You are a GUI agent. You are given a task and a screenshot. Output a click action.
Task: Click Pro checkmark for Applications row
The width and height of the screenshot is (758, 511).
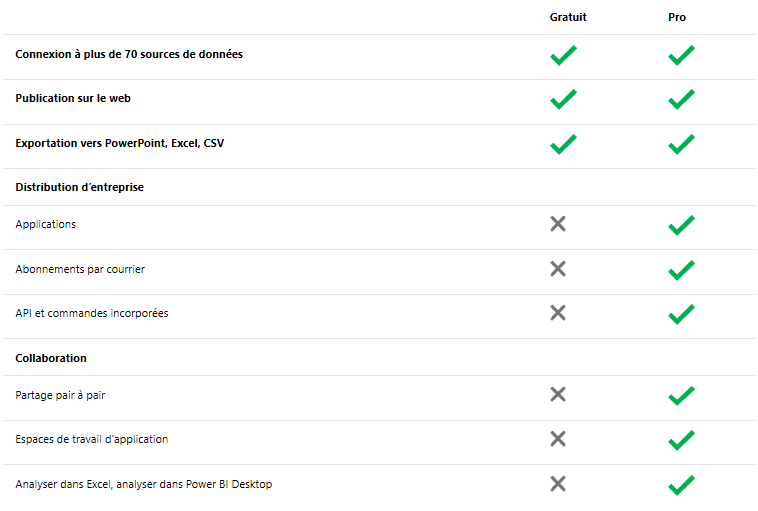[x=681, y=225]
